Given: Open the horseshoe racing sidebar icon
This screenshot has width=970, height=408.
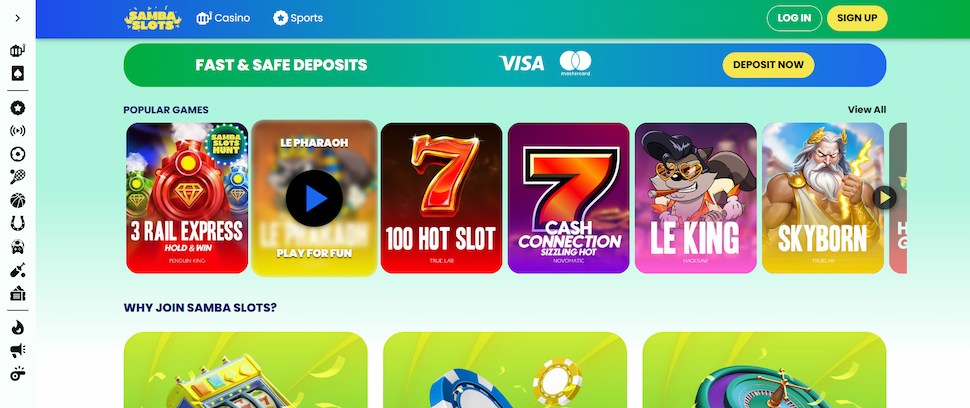Looking at the screenshot, I should tap(17, 223).
